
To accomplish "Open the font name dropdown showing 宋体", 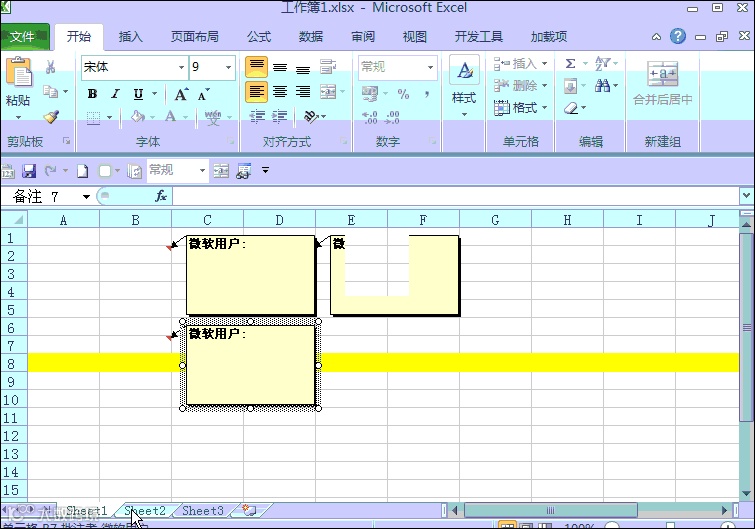I will (181, 67).
